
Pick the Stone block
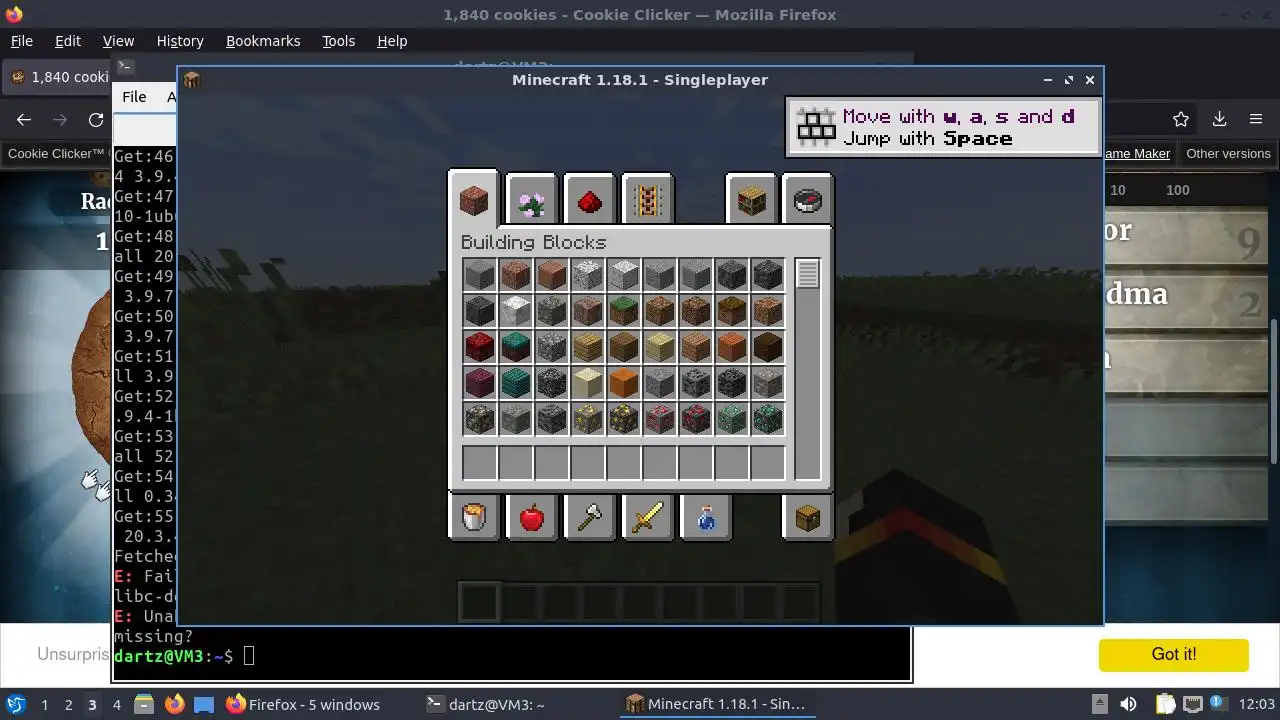tap(479, 275)
